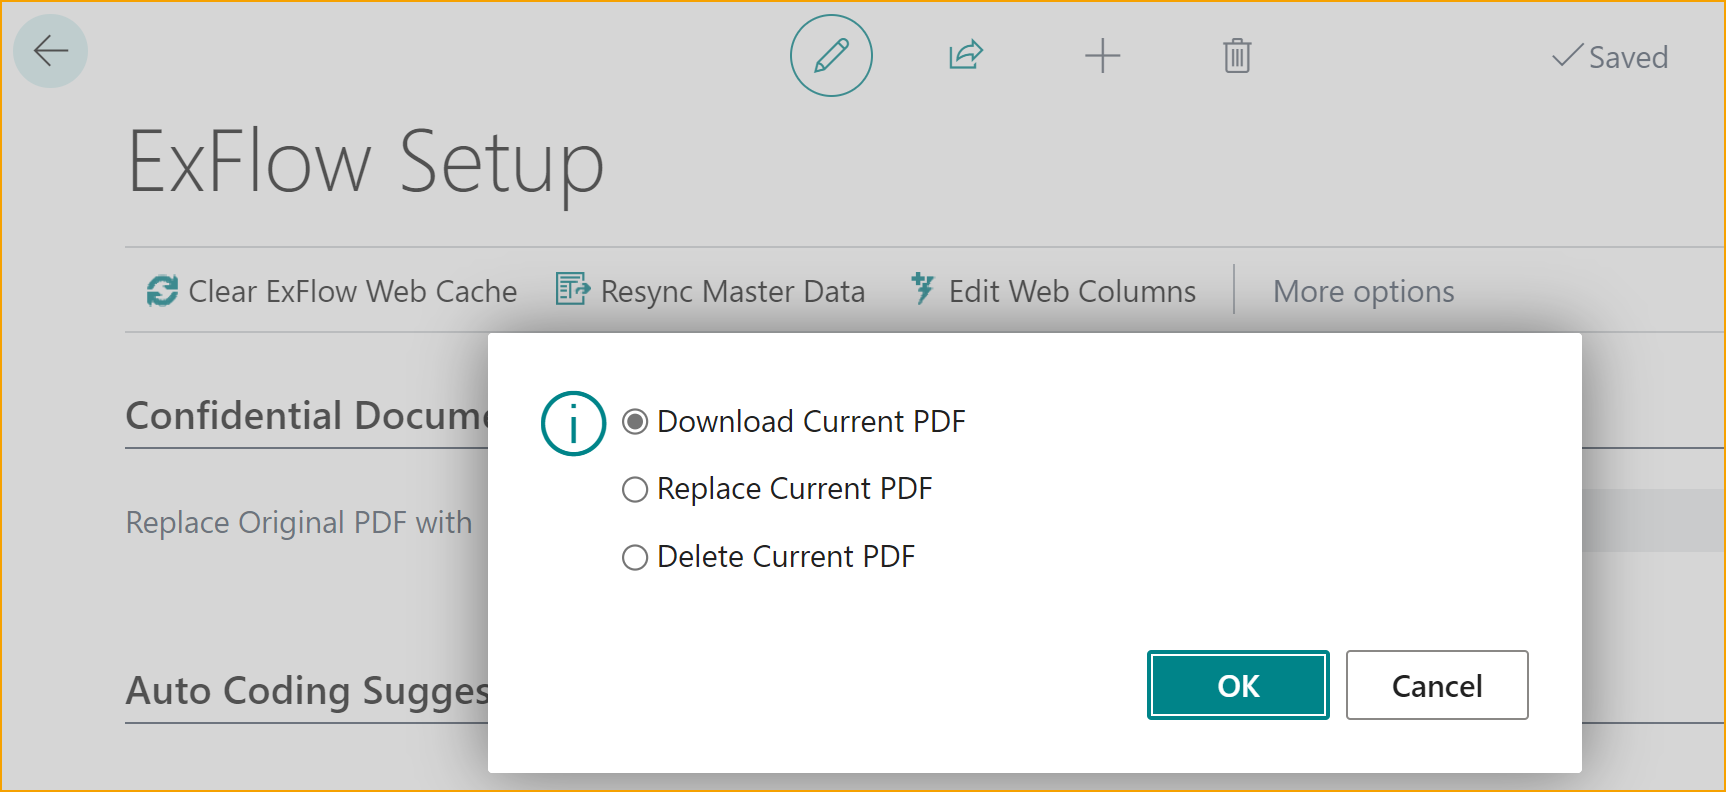Image resolution: width=1726 pixels, height=792 pixels.
Task: Click the ExFlow Setup page title
Action: (x=366, y=162)
